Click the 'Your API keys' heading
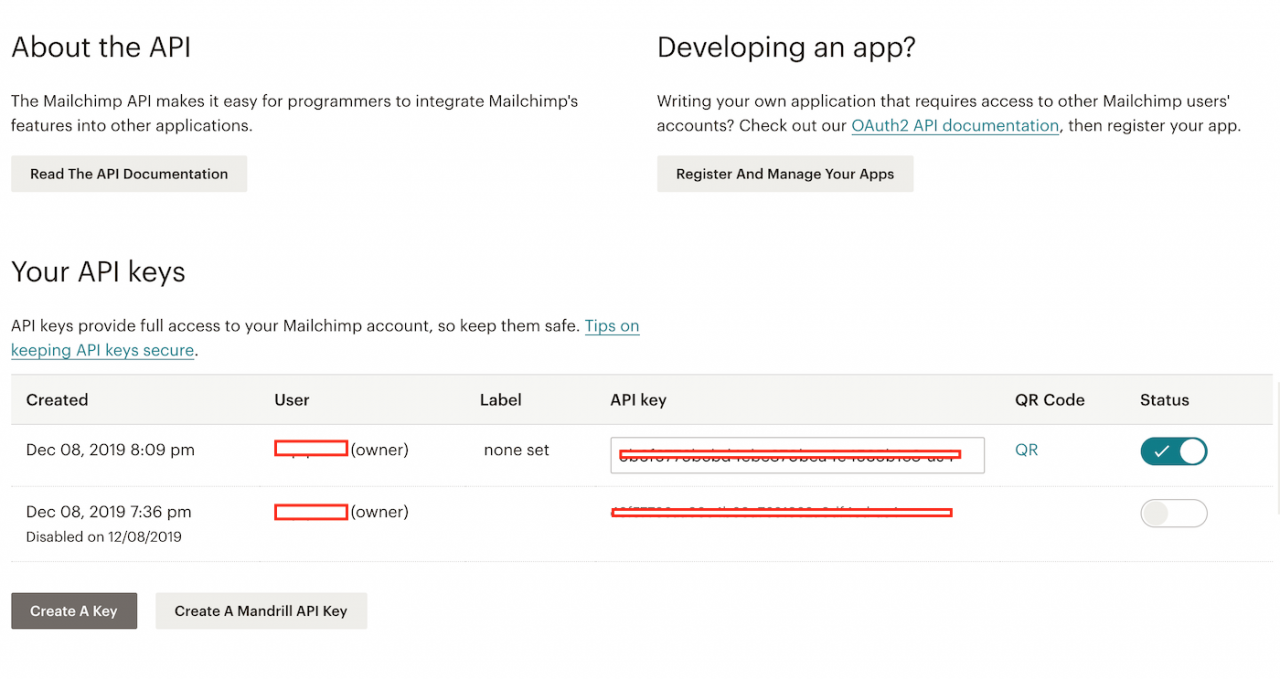The width and height of the screenshot is (1280, 679). tap(98, 272)
